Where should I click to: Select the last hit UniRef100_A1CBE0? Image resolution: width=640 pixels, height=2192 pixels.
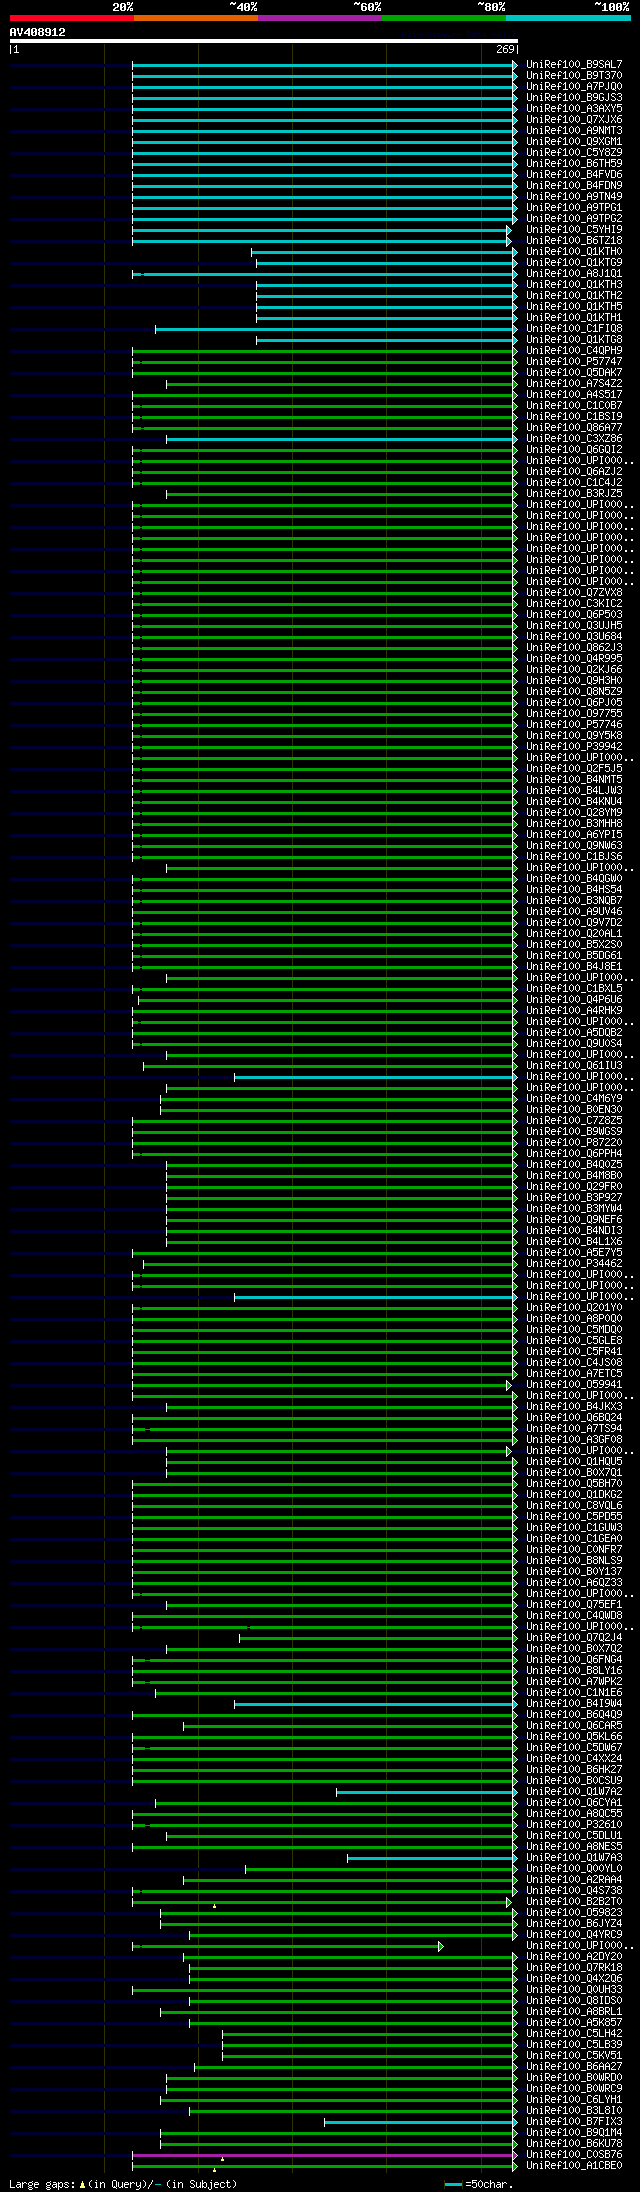574,2166
